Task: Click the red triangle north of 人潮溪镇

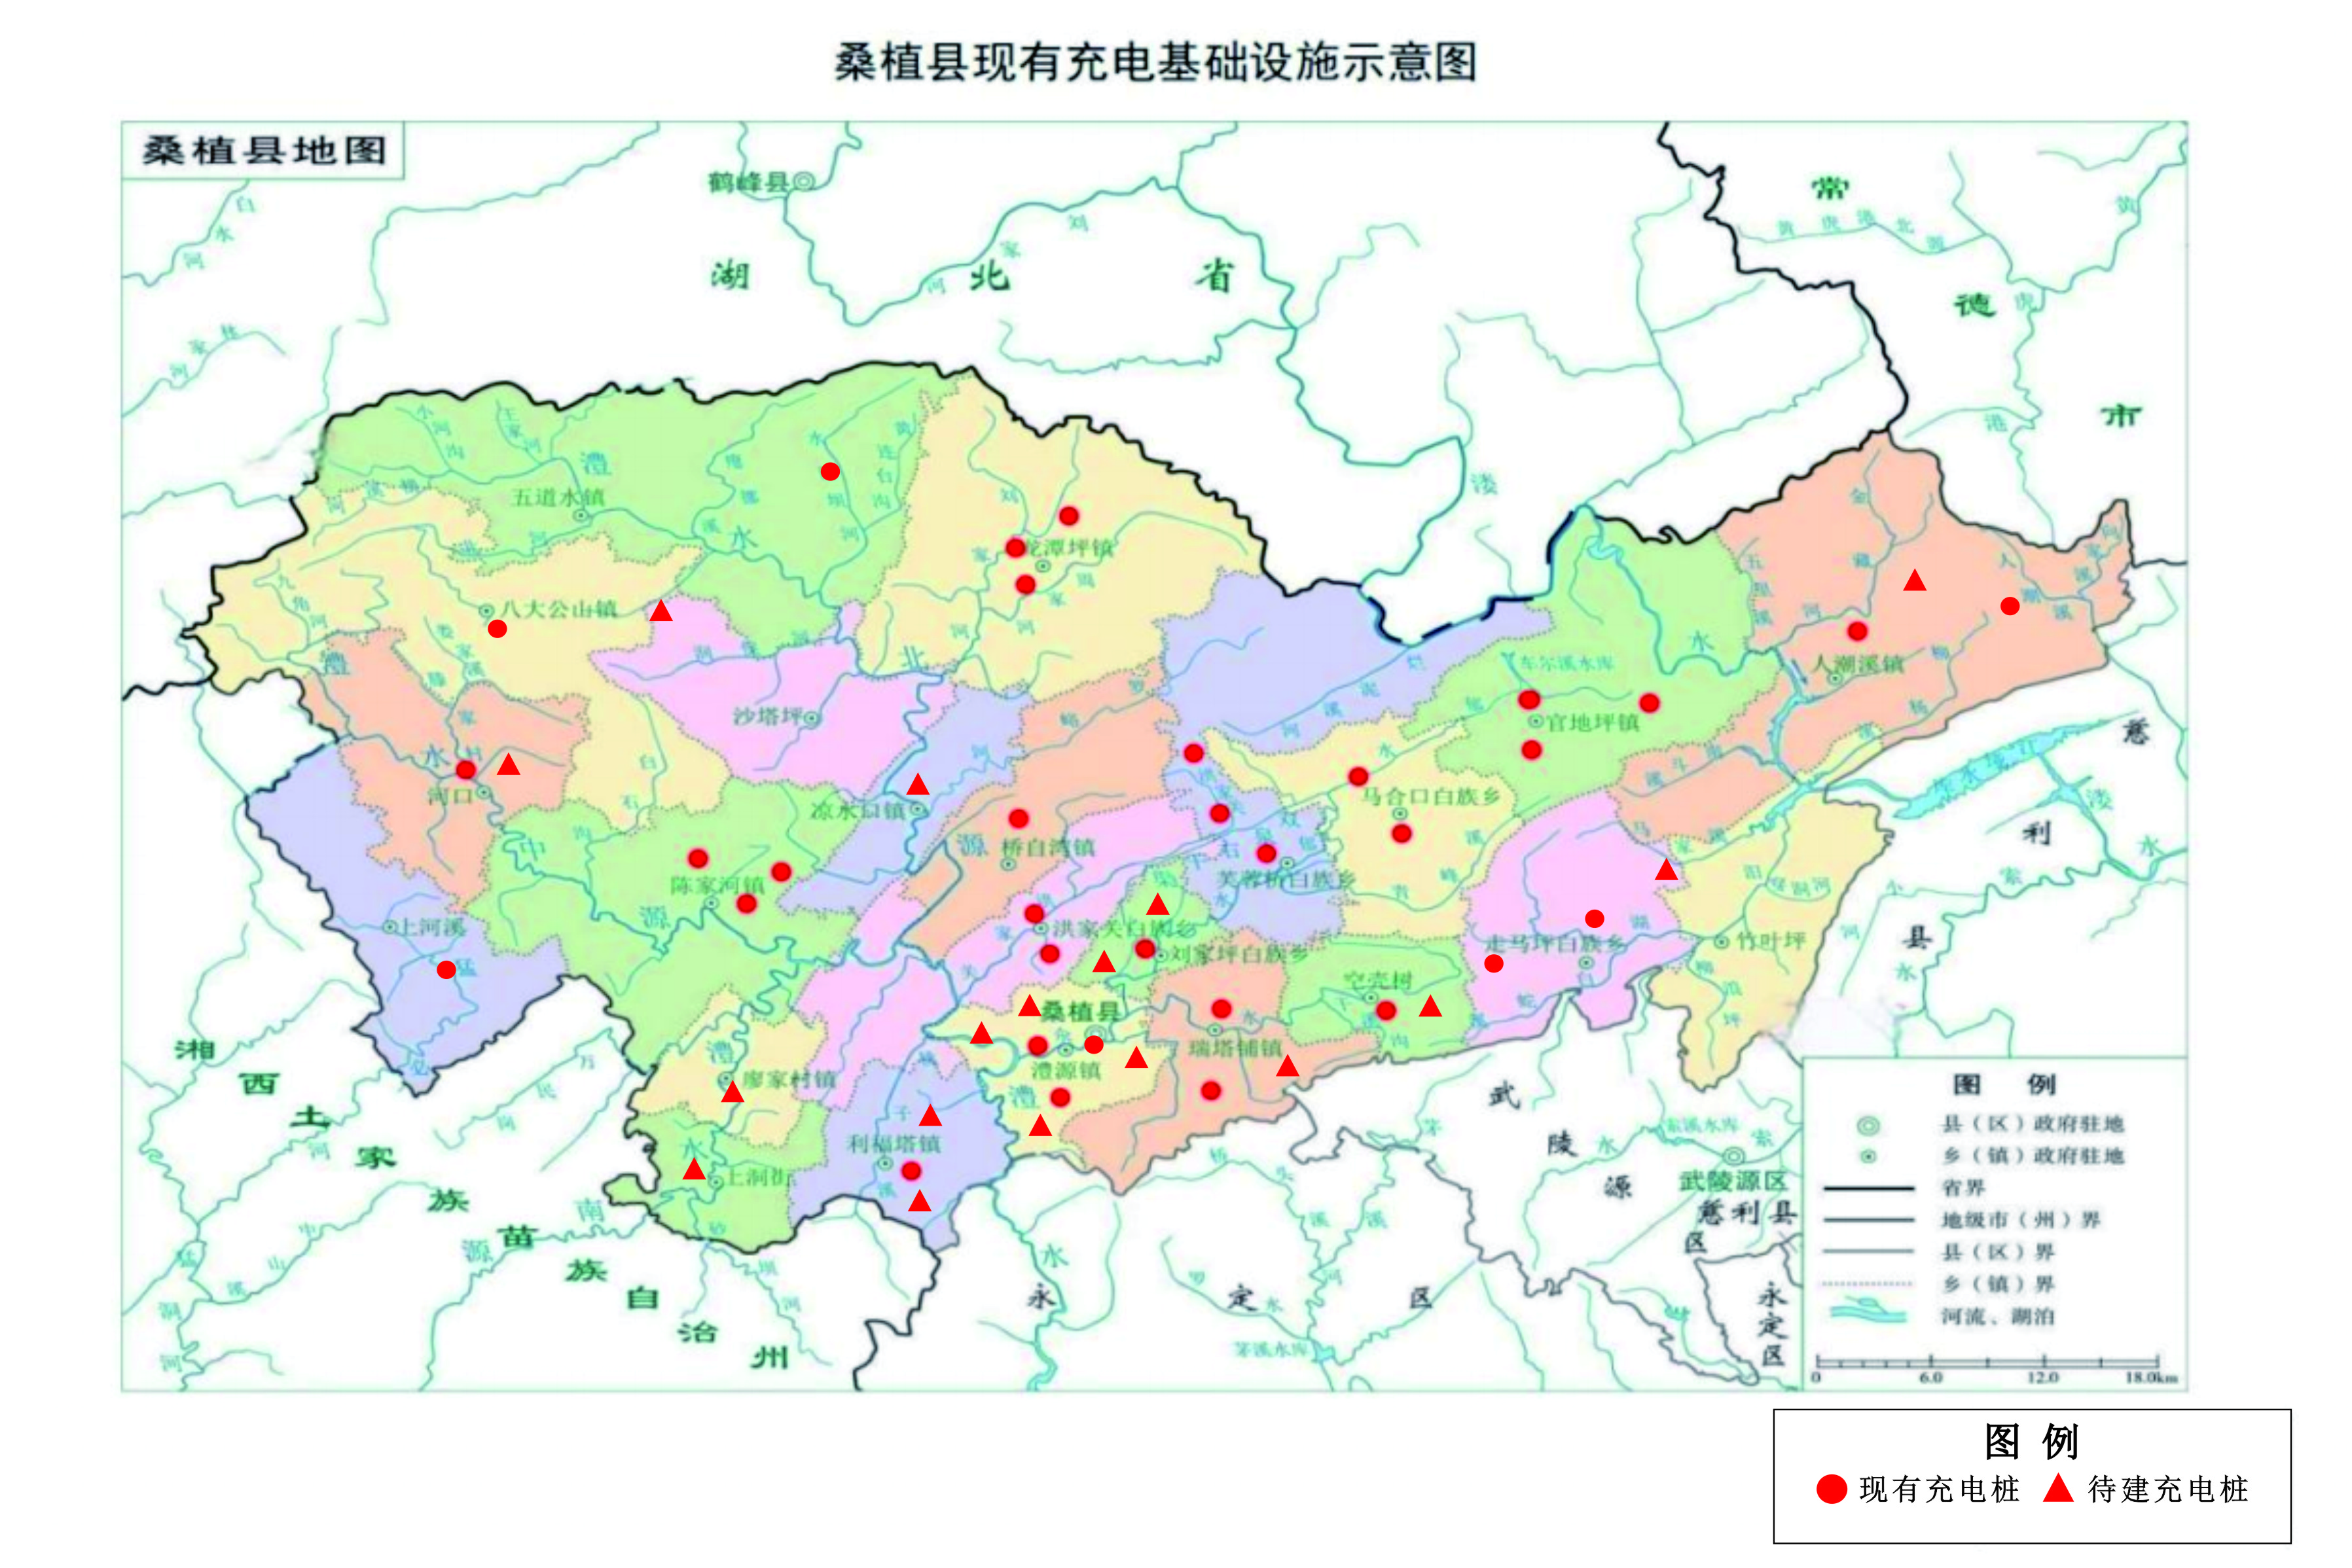Action: point(1915,580)
